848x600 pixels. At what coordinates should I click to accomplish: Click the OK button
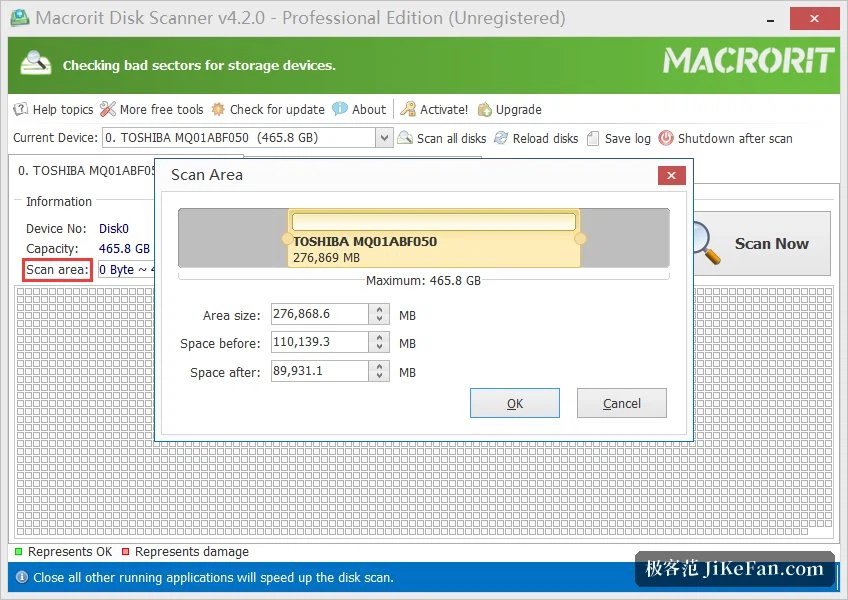pyautogui.click(x=515, y=403)
